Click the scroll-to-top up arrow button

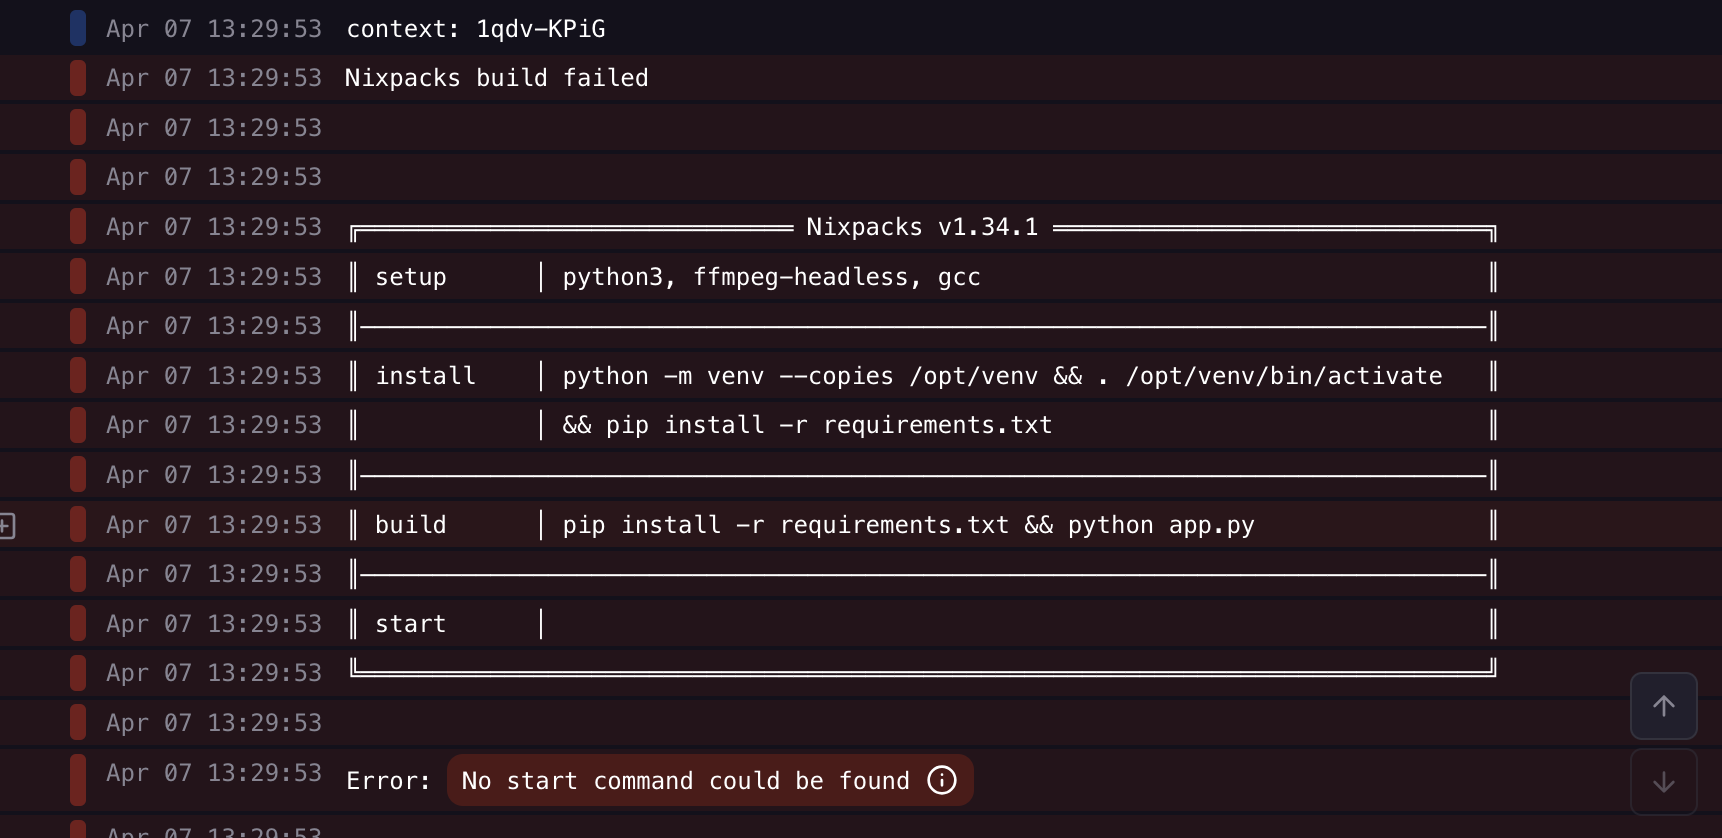coord(1663,706)
